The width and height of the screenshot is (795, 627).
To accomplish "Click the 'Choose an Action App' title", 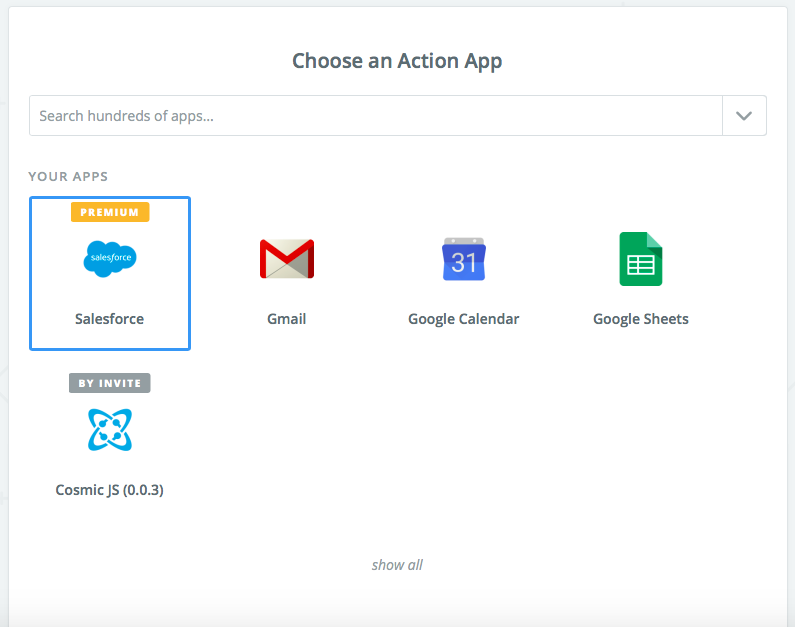I will click(397, 61).
